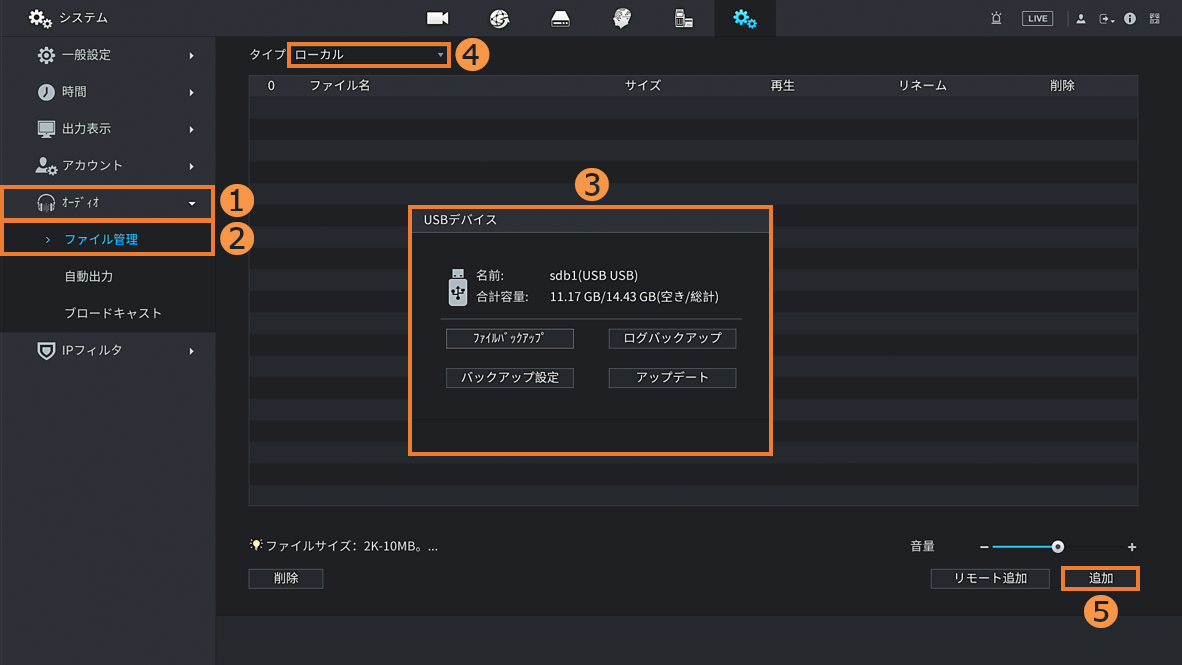Image resolution: width=1182 pixels, height=665 pixels.
Task: Open the POS register icon
Action: 684,18
